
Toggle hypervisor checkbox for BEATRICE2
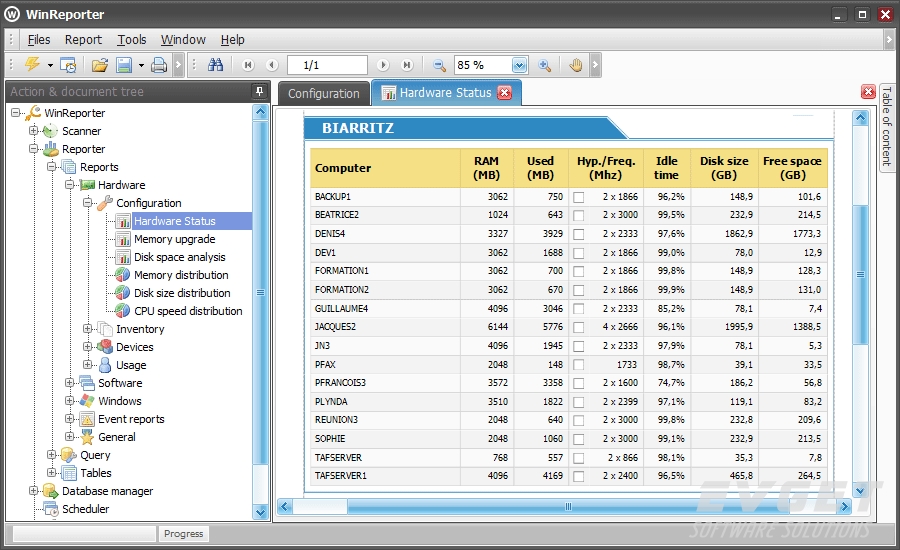point(579,215)
